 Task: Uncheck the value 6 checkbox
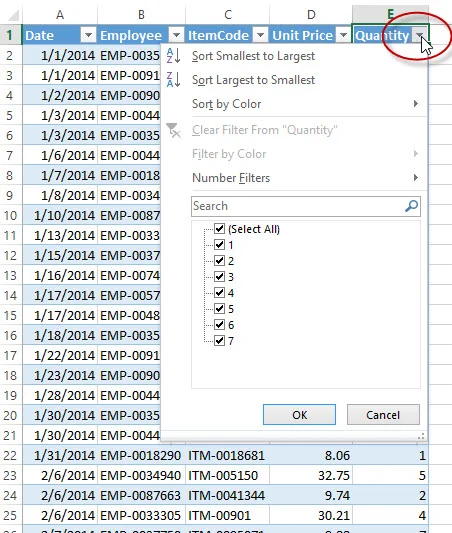[x=220, y=325]
